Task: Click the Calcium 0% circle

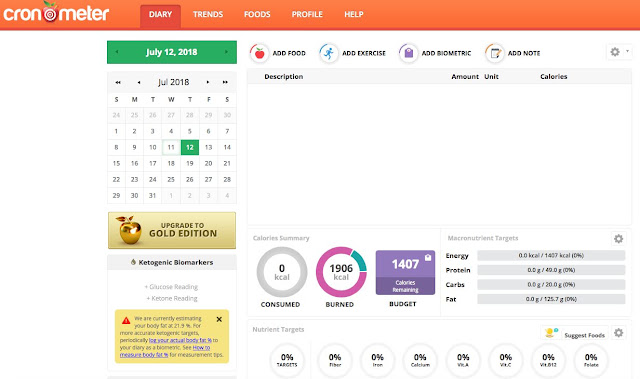Action: 420,360
